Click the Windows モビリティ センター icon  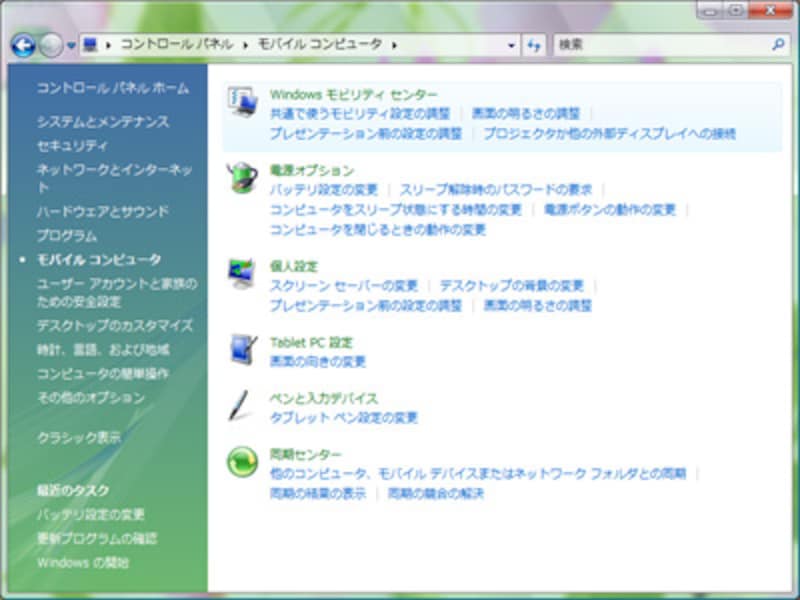[242, 102]
